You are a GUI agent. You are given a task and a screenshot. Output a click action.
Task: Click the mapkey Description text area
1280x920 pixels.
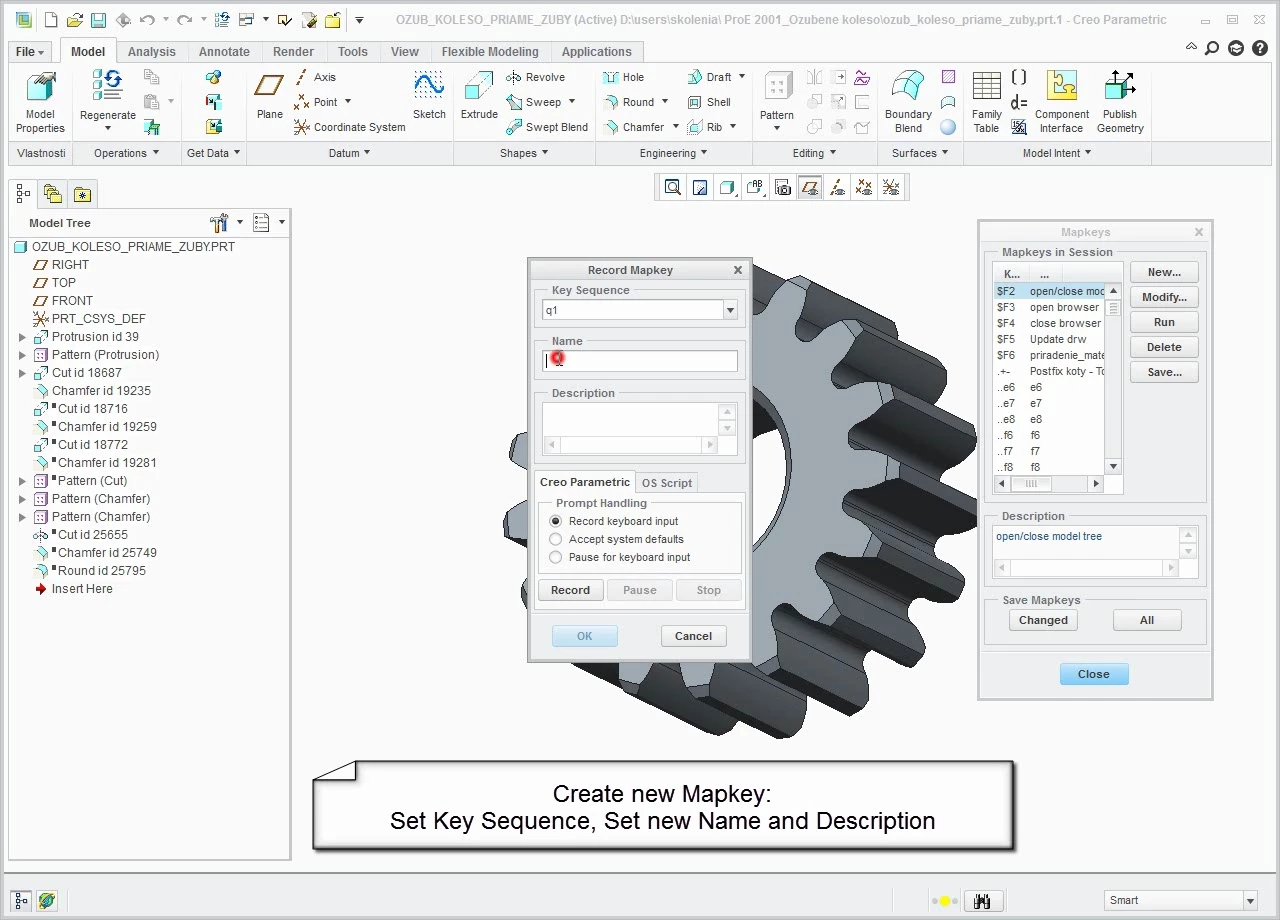point(630,419)
